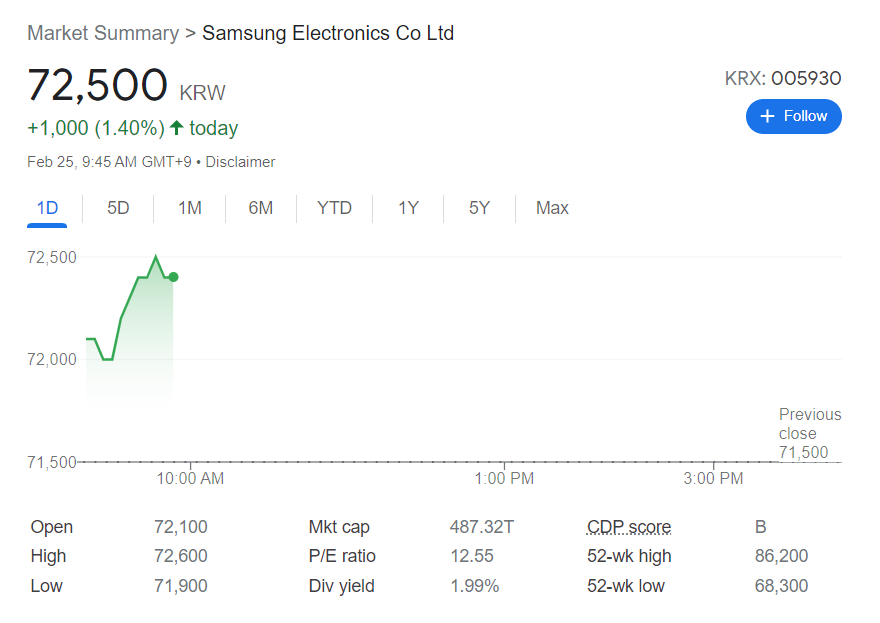Click the Follow button
The height and width of the screenshot is (623, 880).
[793, 116]
